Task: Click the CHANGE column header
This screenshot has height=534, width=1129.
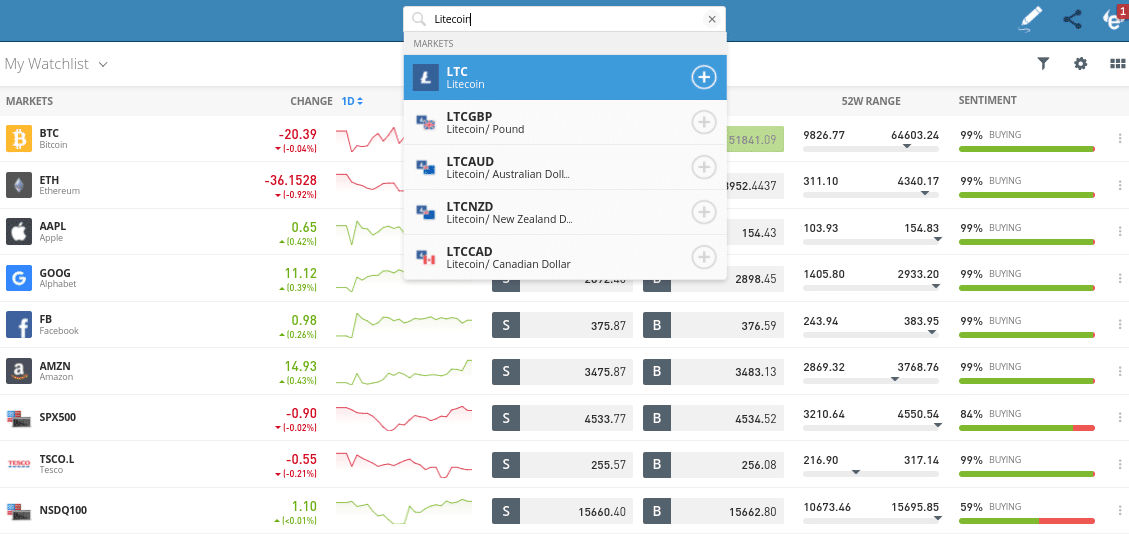Action: coord(311,101)
